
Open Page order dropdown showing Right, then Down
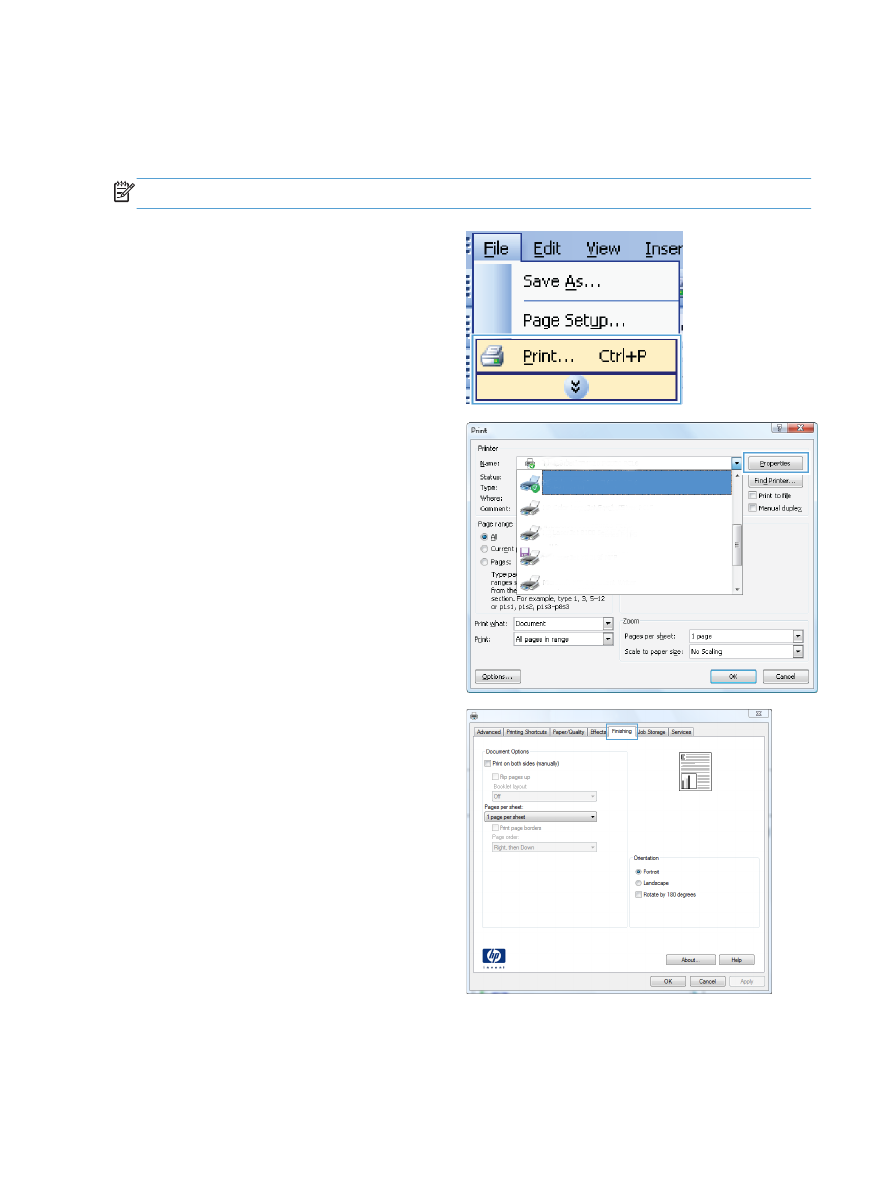point(545,847)
